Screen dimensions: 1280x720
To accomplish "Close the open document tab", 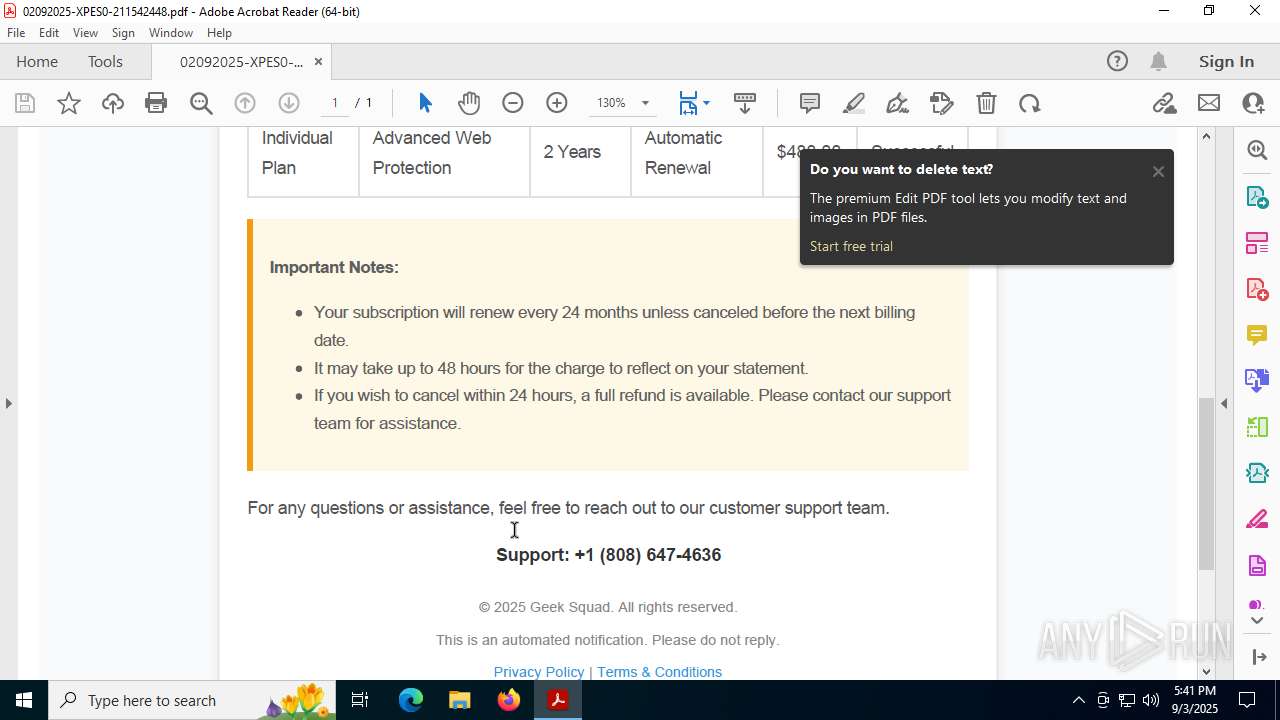I will click(x=318, y=61).
